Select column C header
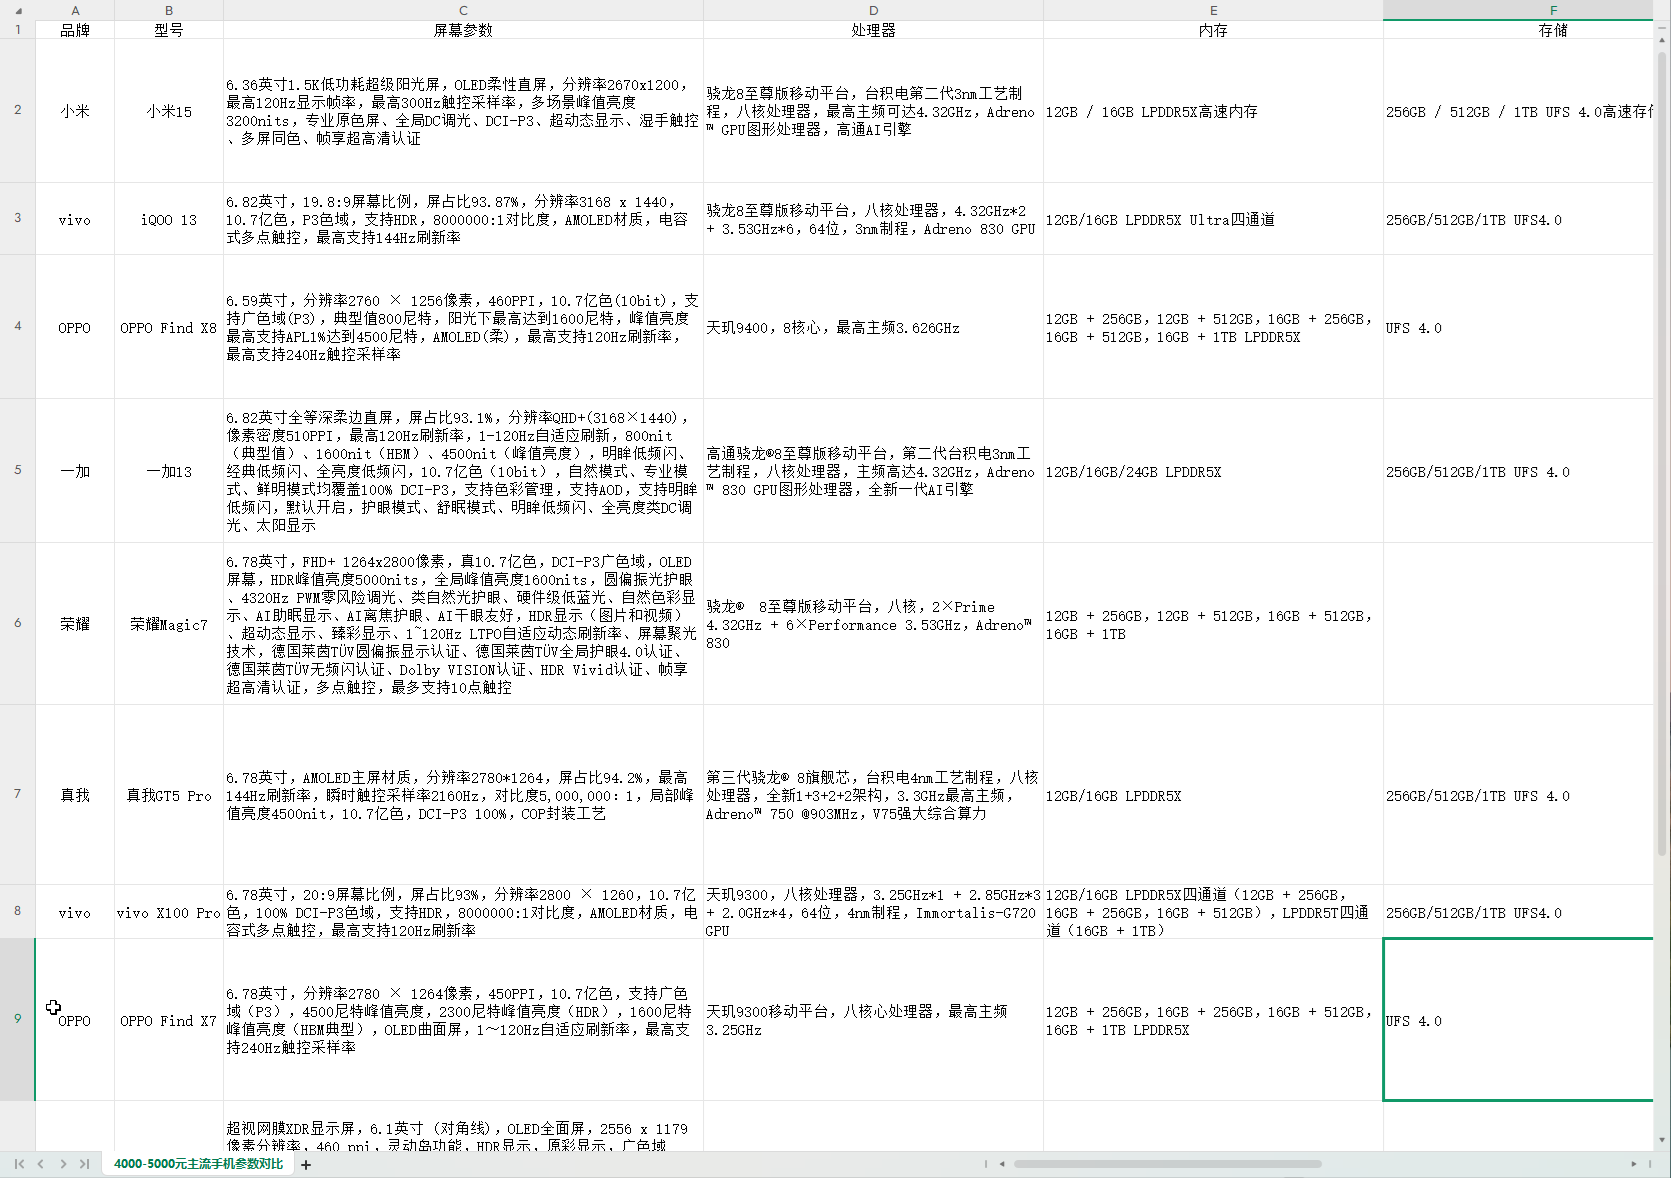Image resolution: width=1671 pixels, height=1178 pixels. (463, 10)
